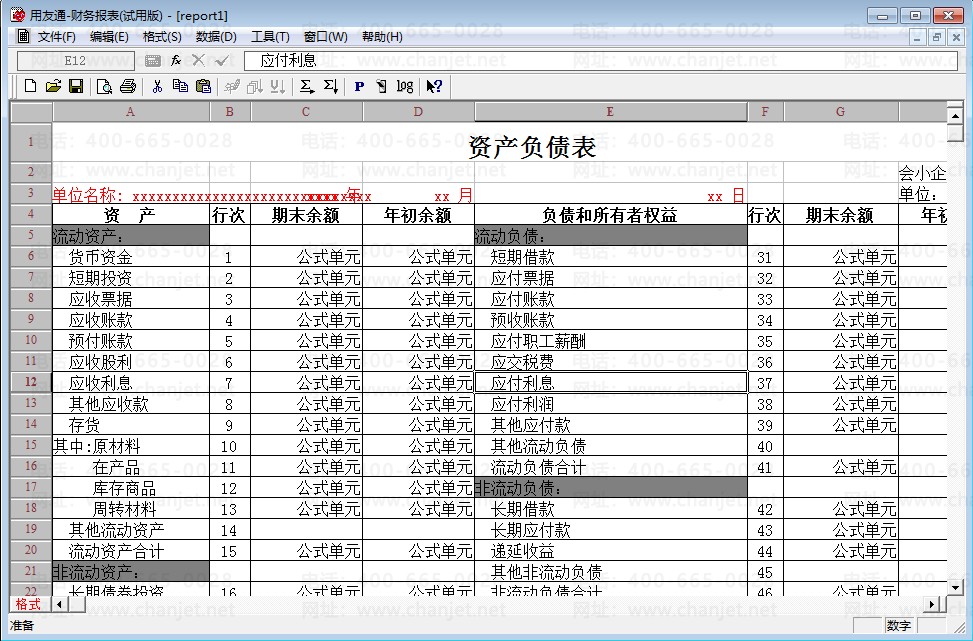The width and height of the screenshot is (973, 641).
Task: Open the 数据(D) menu
Action: click(216, 37)
